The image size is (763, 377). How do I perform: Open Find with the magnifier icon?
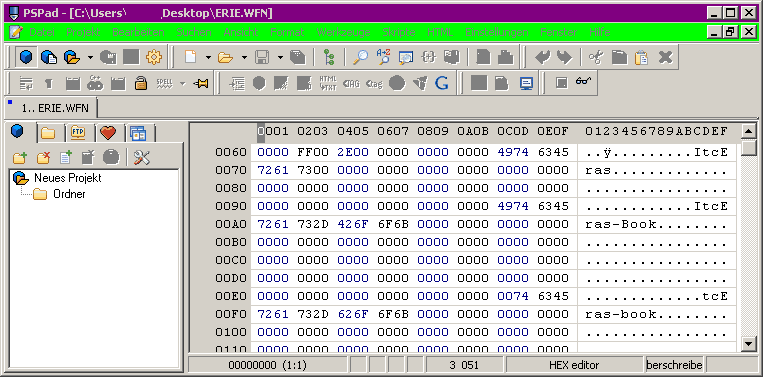[x=361, y=58]
